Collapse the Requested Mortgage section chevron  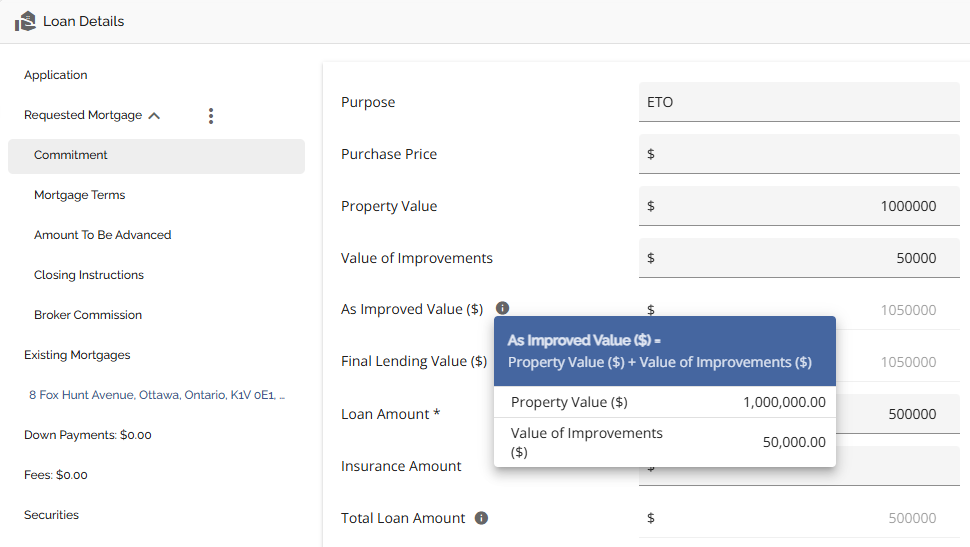click(154, 116)
